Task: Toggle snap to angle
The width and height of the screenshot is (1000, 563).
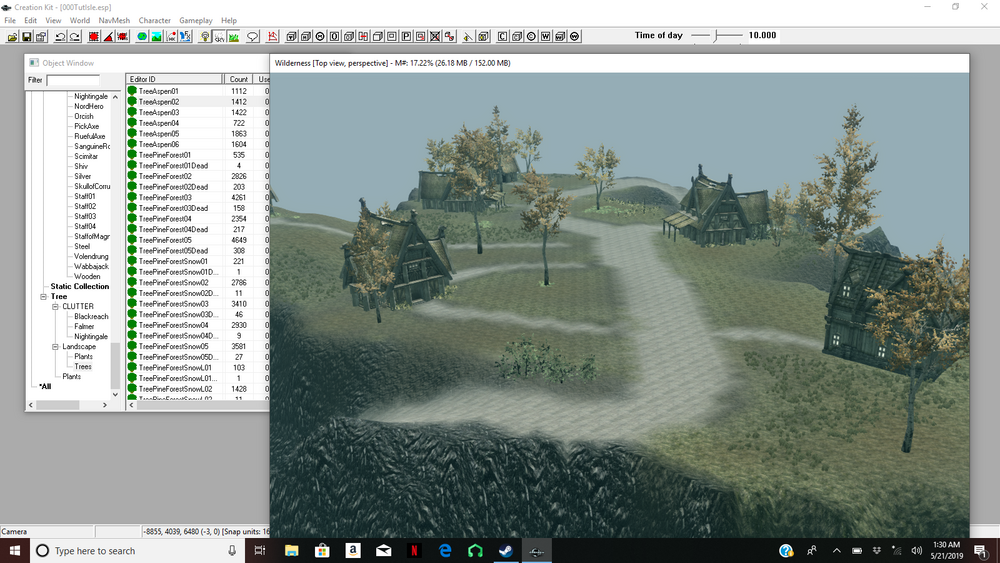Action: coord(108,36)
